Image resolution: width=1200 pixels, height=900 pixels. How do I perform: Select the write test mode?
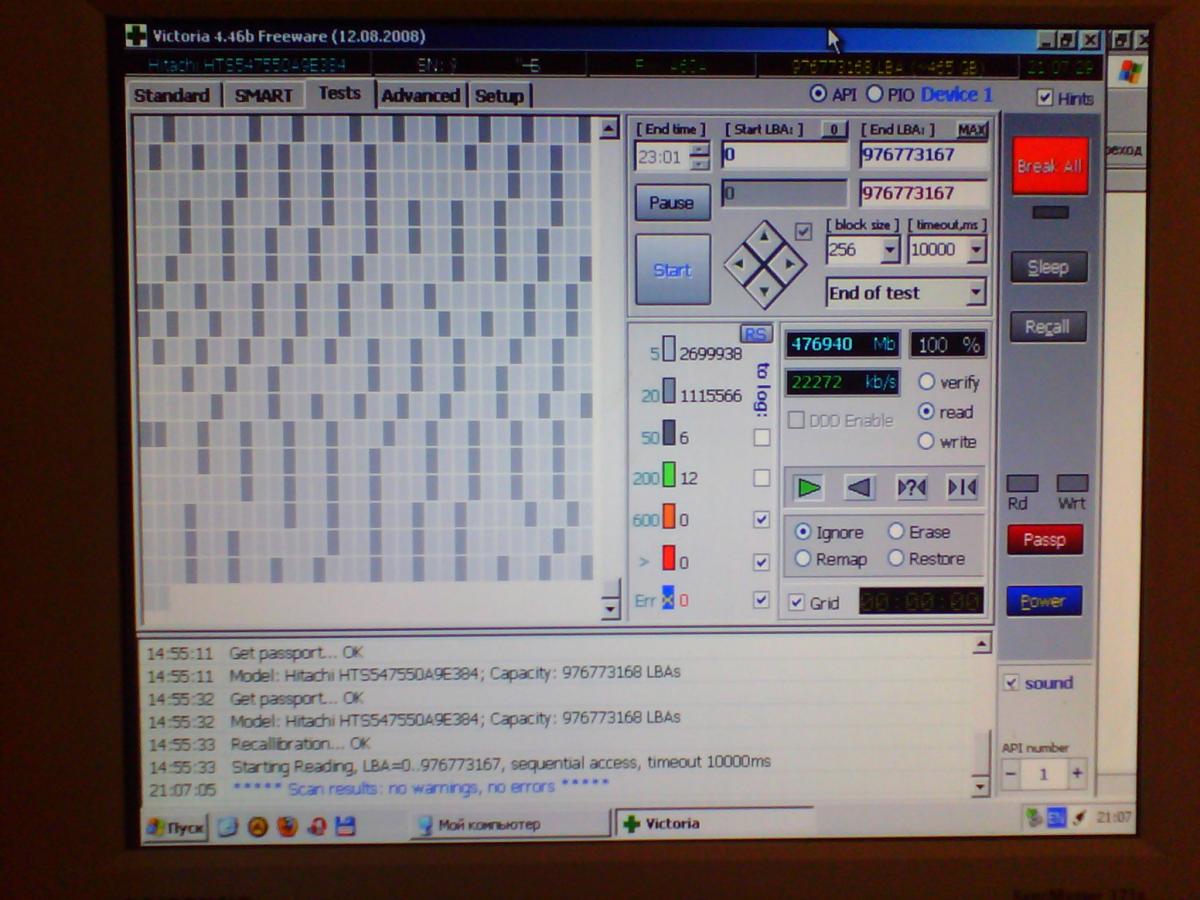pos(926,441)
